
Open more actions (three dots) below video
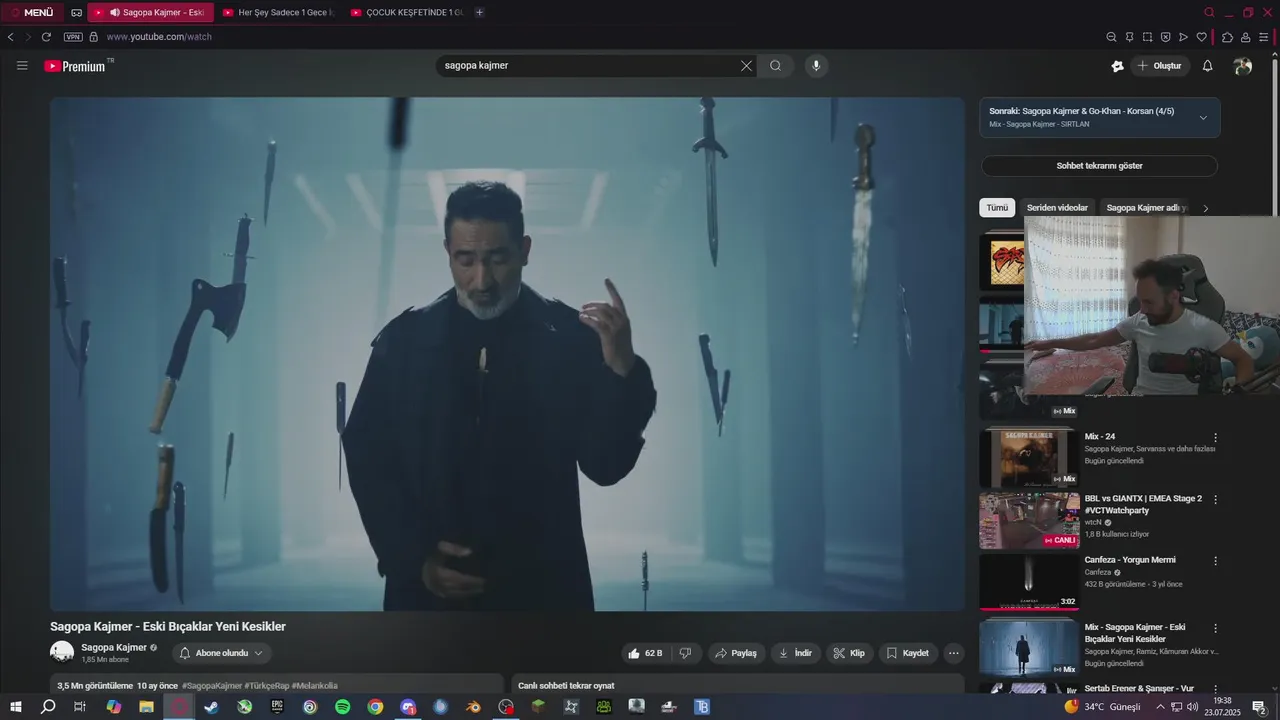(x=953, y=653)
